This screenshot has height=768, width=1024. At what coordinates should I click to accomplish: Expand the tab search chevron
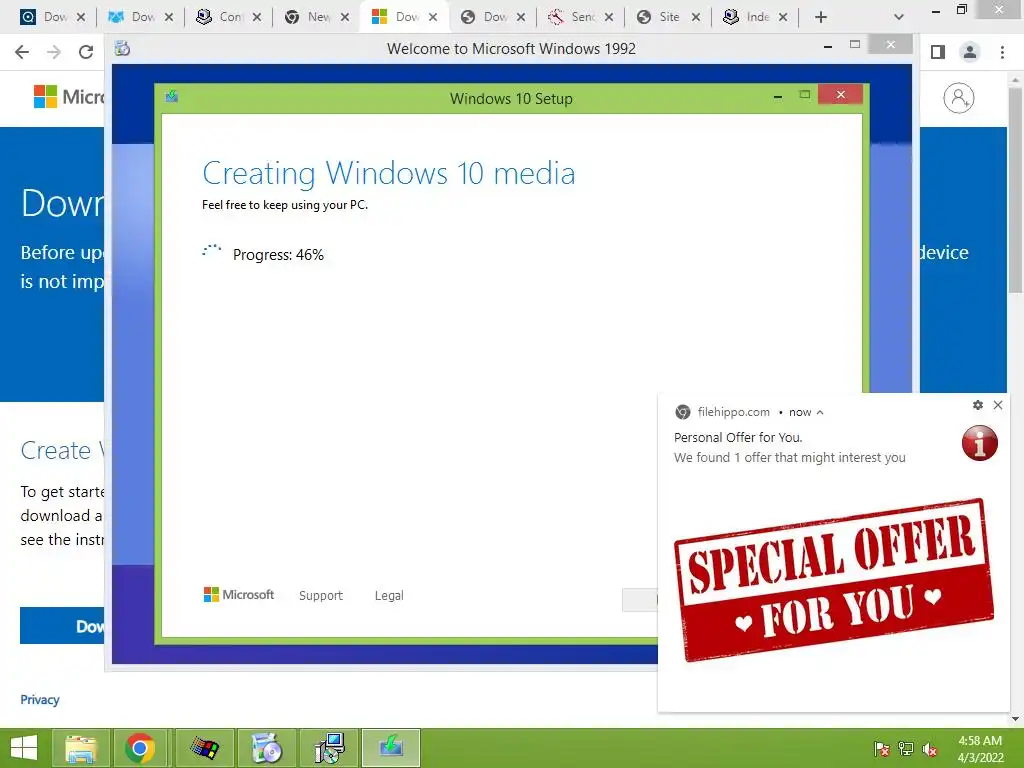point(899,17)
